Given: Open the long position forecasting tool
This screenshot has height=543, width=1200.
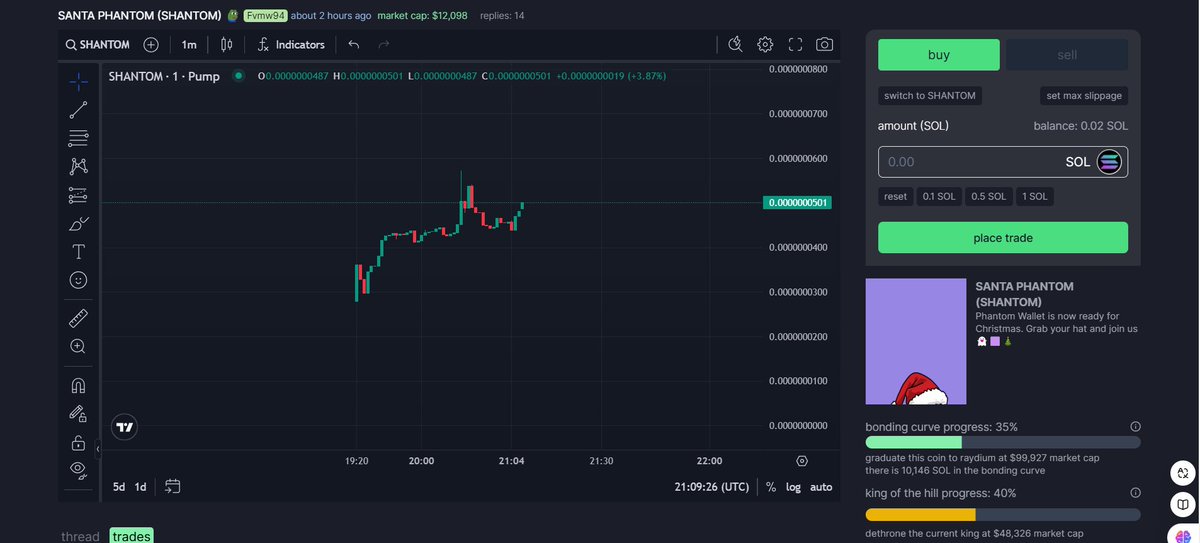Looking at the screenshot, I should 78,195.
